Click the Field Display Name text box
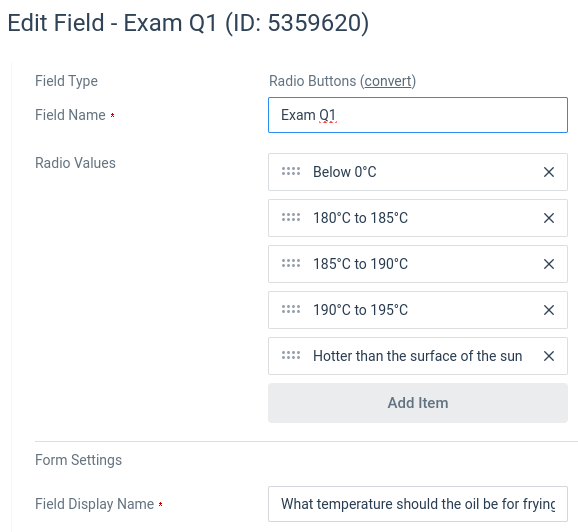578x532 pixels. [418, 504]
